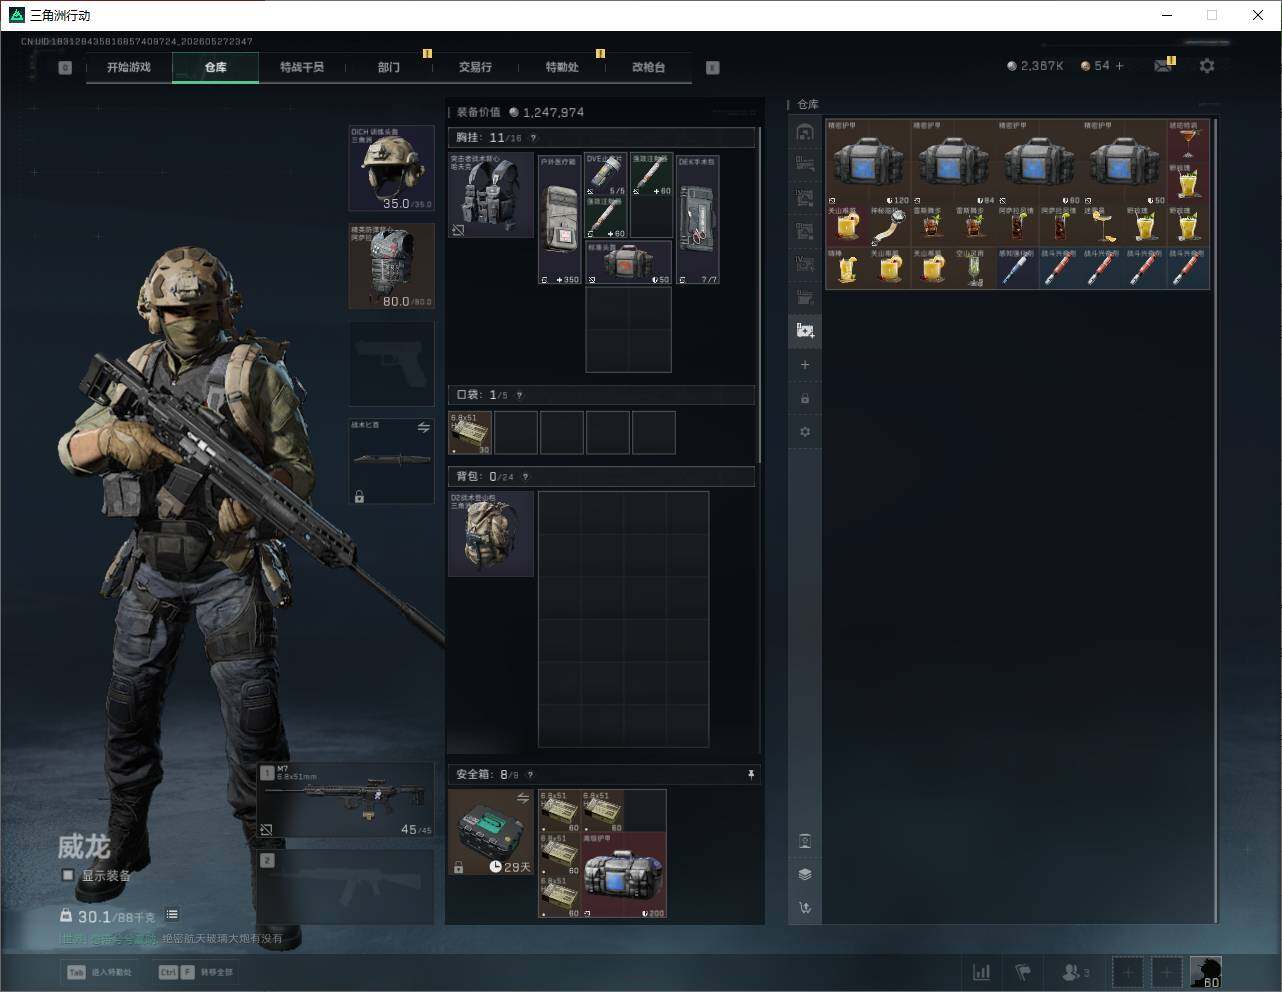The height and width of the screenshot is (992, 1282).
Task: Click the stacked layers icon in sidebar
Action: 805,874
